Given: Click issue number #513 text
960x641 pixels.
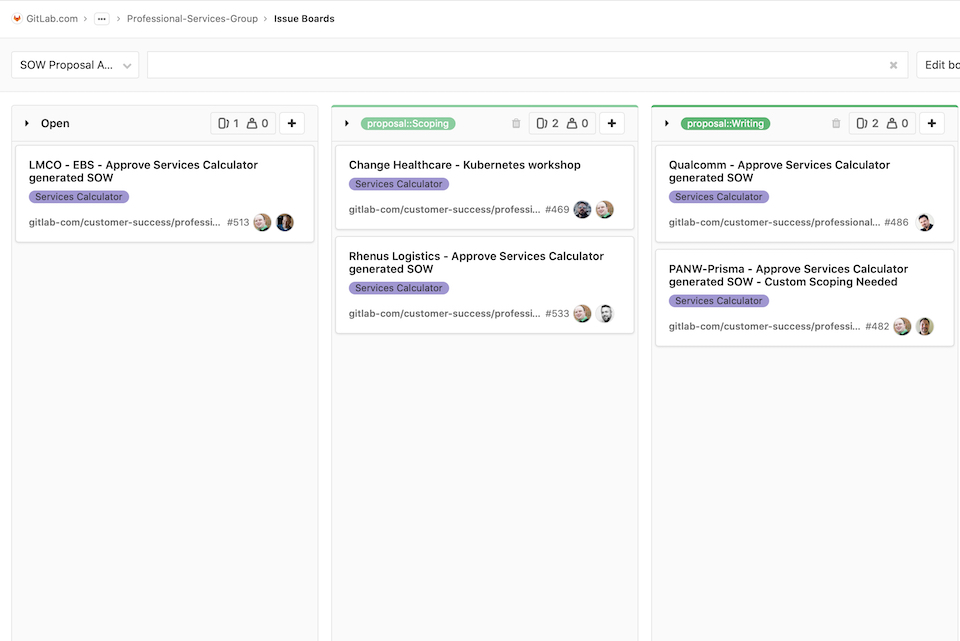Looking at the screenshot, I should coord(238,222).
